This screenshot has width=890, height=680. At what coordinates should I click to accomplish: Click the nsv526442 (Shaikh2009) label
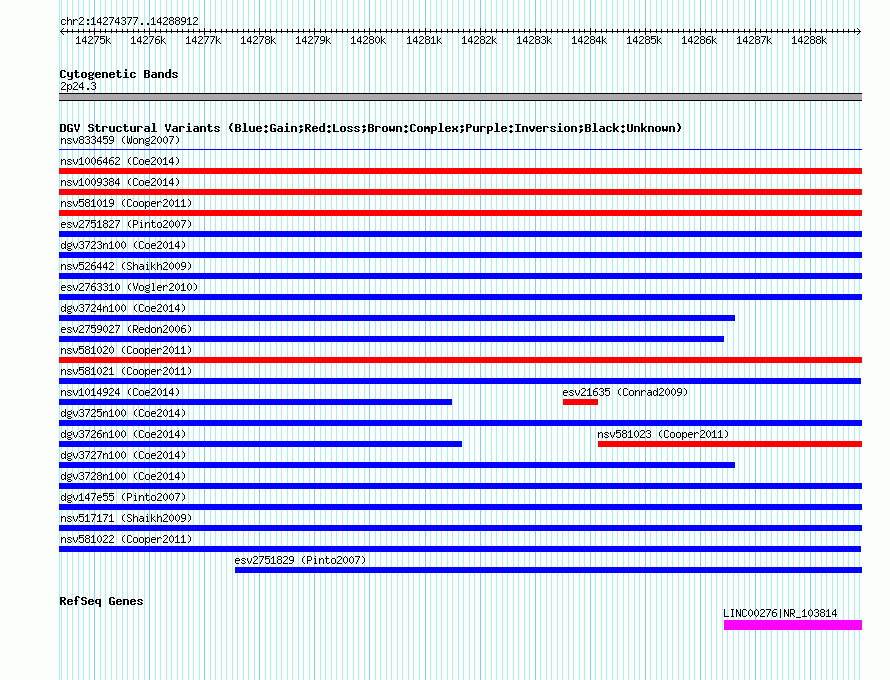pyautogui.click(x=126, y=266)
